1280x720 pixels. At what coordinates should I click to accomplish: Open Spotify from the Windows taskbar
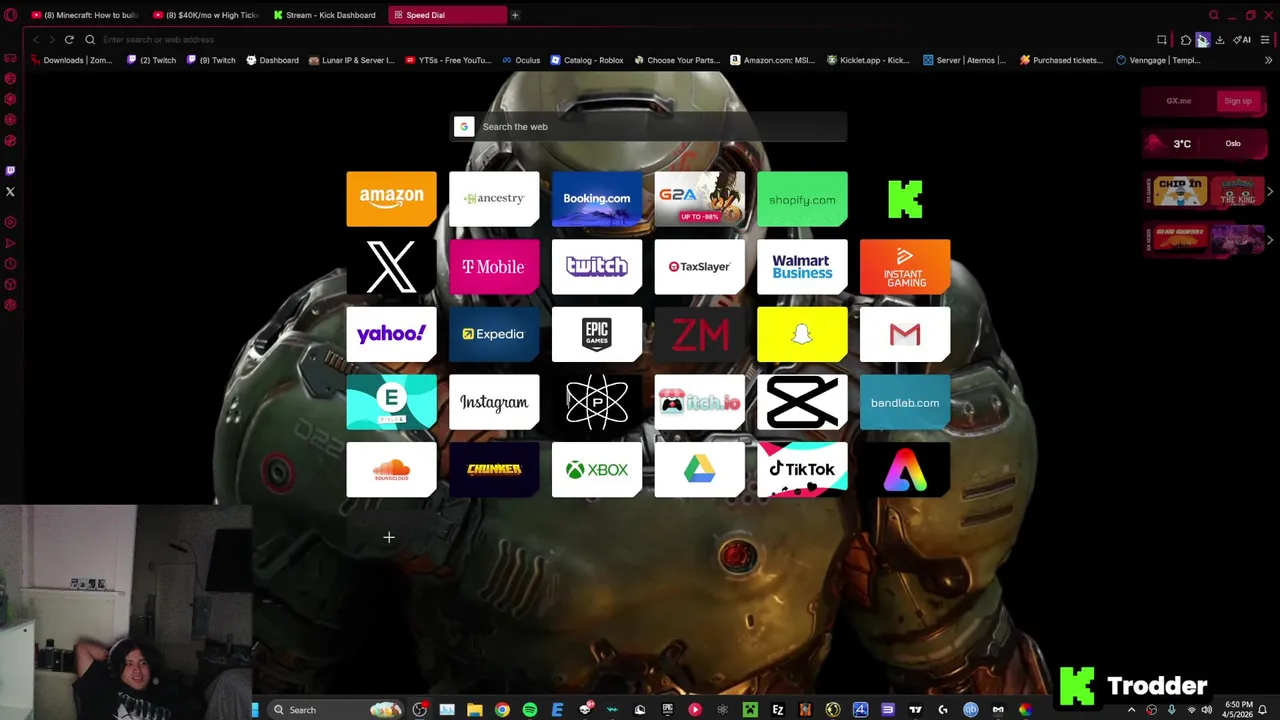tap(530, 710)
